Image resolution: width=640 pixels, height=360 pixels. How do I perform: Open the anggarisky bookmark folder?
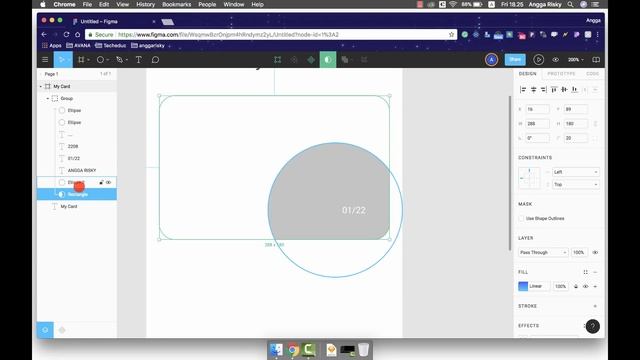148,46
